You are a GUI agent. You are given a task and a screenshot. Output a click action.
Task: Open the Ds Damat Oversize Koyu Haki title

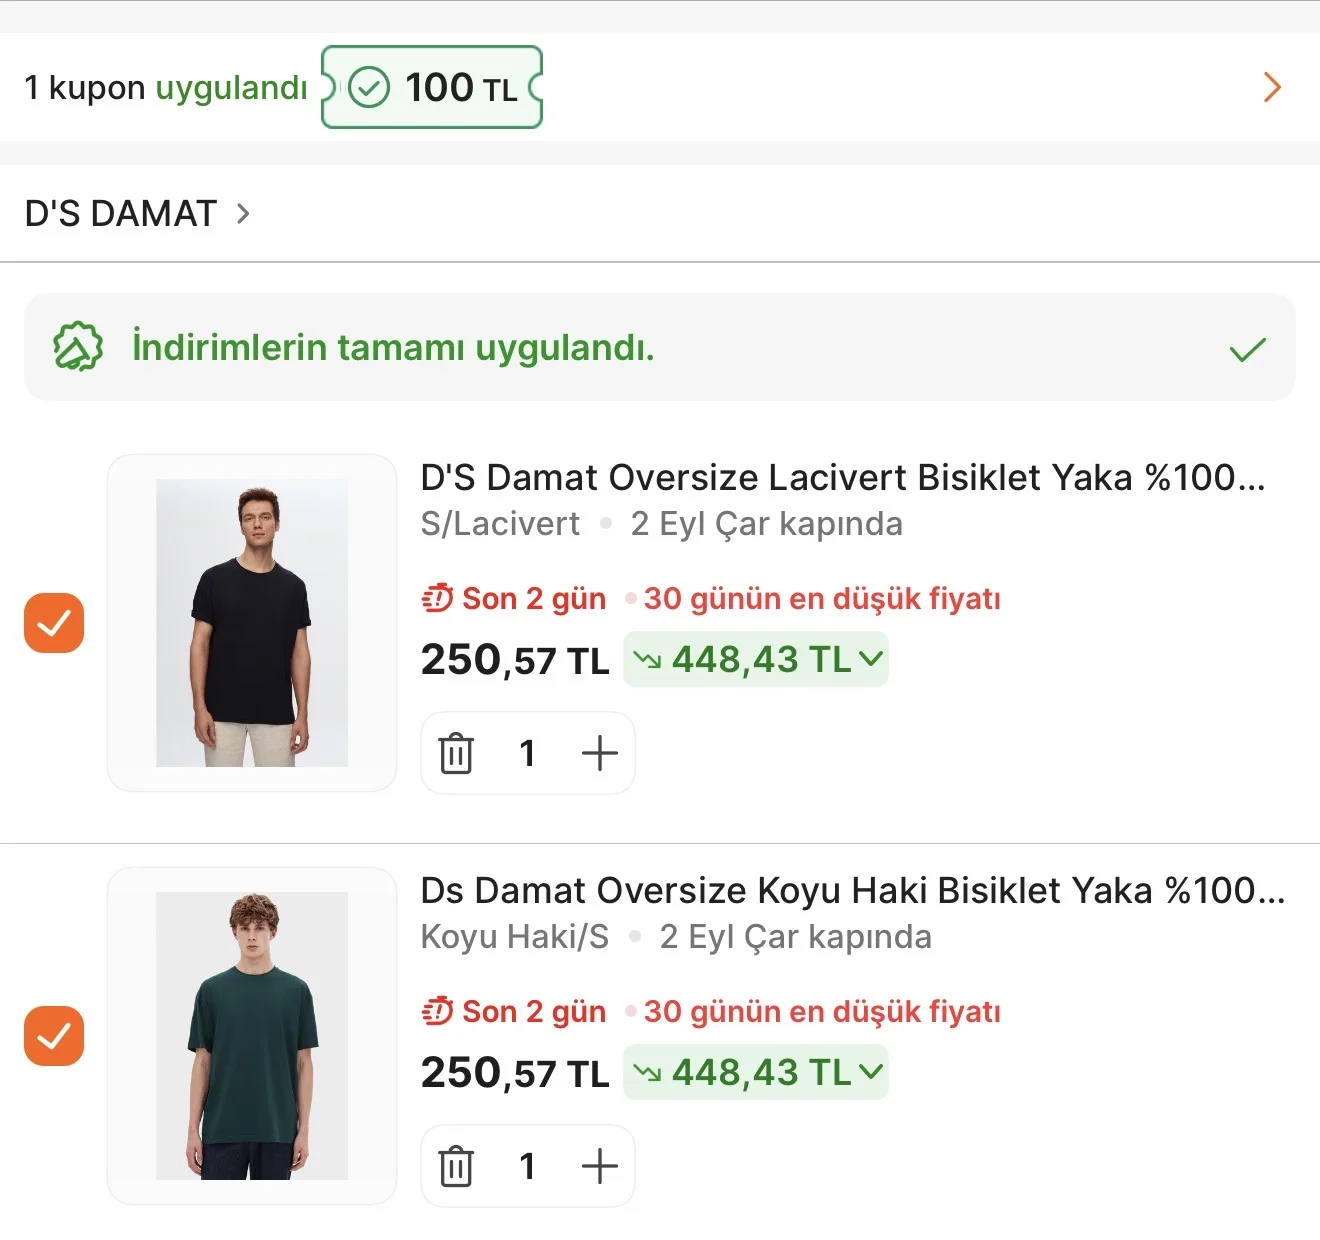(x=853, y=890)
